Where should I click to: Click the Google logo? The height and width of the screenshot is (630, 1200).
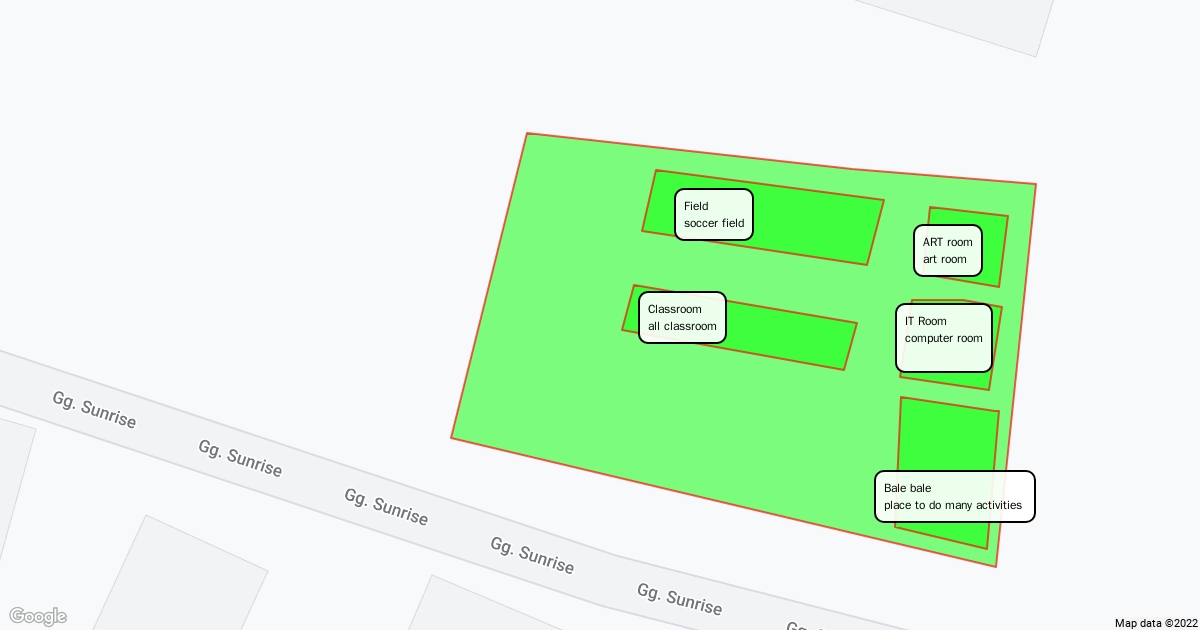coord(38,616)
